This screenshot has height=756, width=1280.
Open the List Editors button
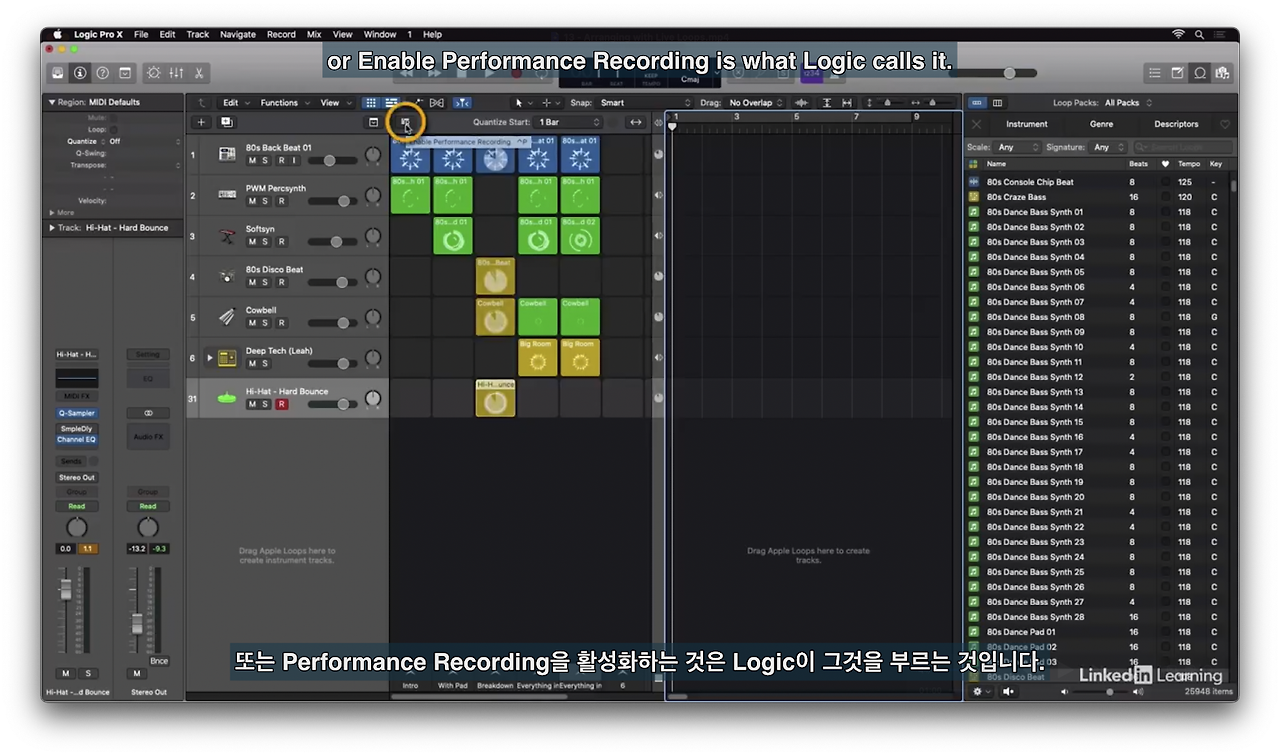1155,73
